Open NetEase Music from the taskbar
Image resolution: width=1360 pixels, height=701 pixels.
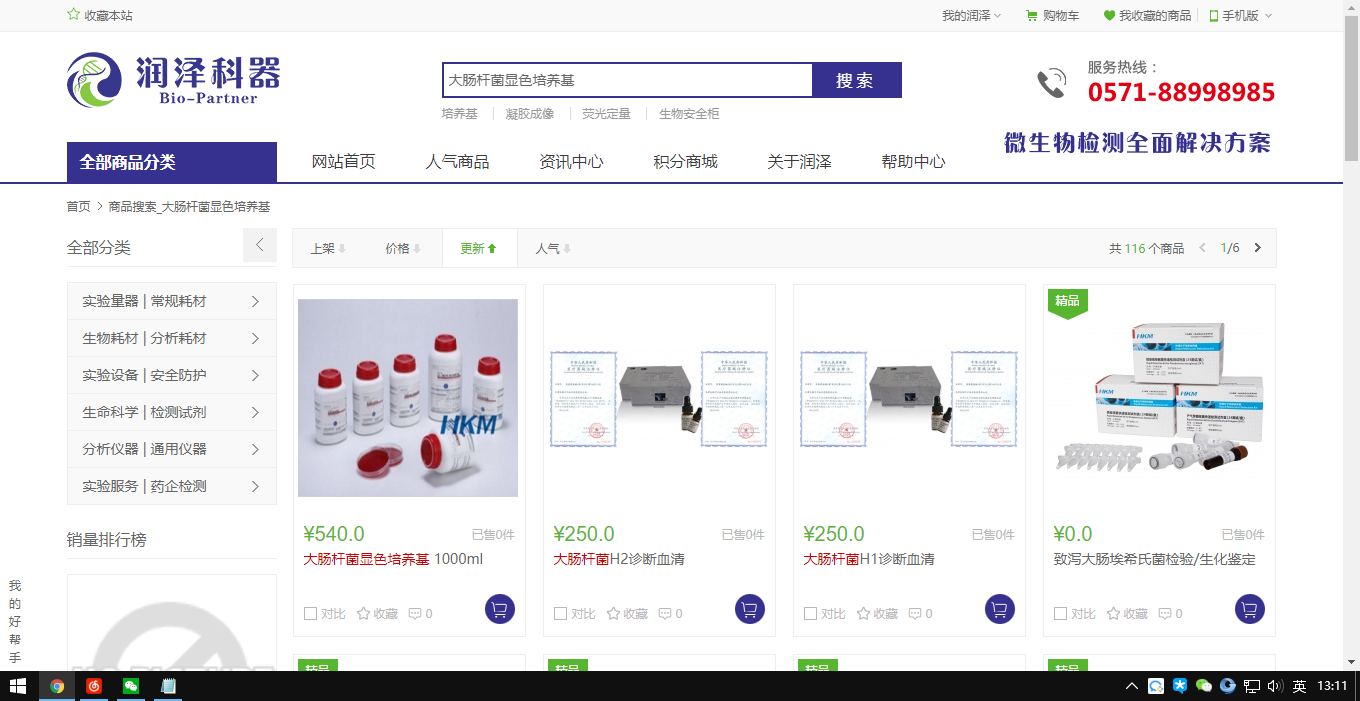[94, 686]
